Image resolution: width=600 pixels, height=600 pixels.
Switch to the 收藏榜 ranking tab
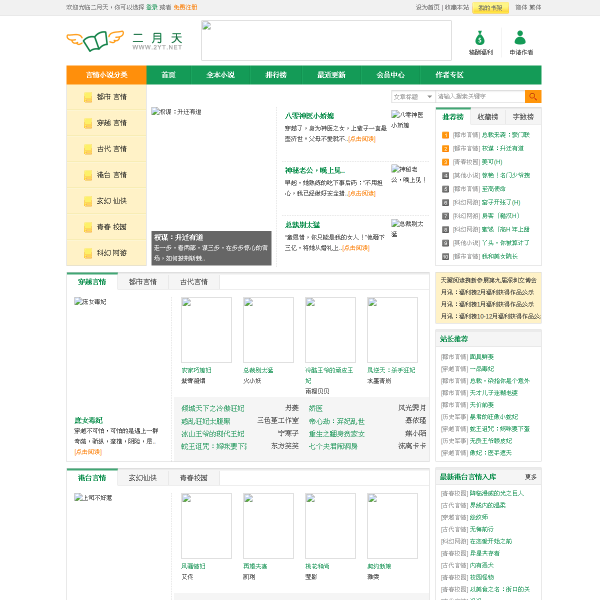[x=488, y=117]
